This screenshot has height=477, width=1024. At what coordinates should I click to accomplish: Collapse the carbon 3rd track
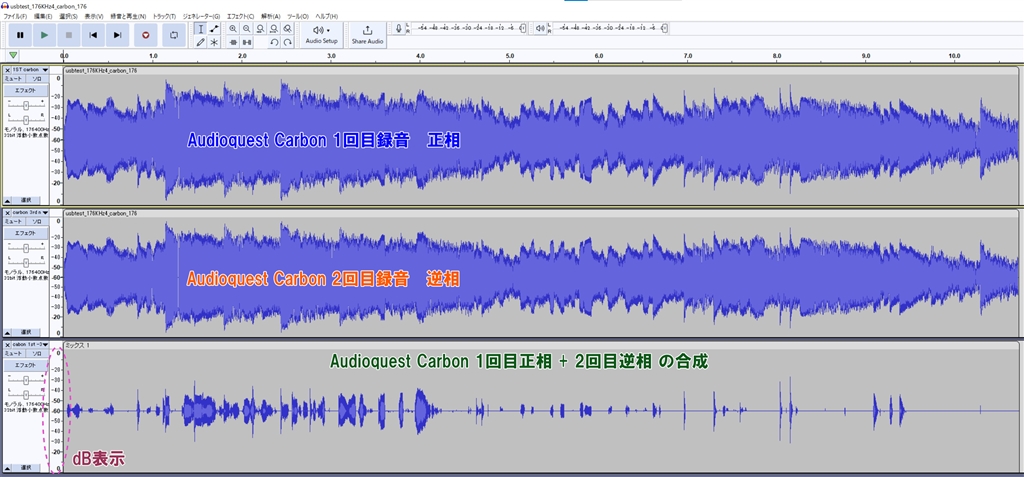click(x=8, y=331)
